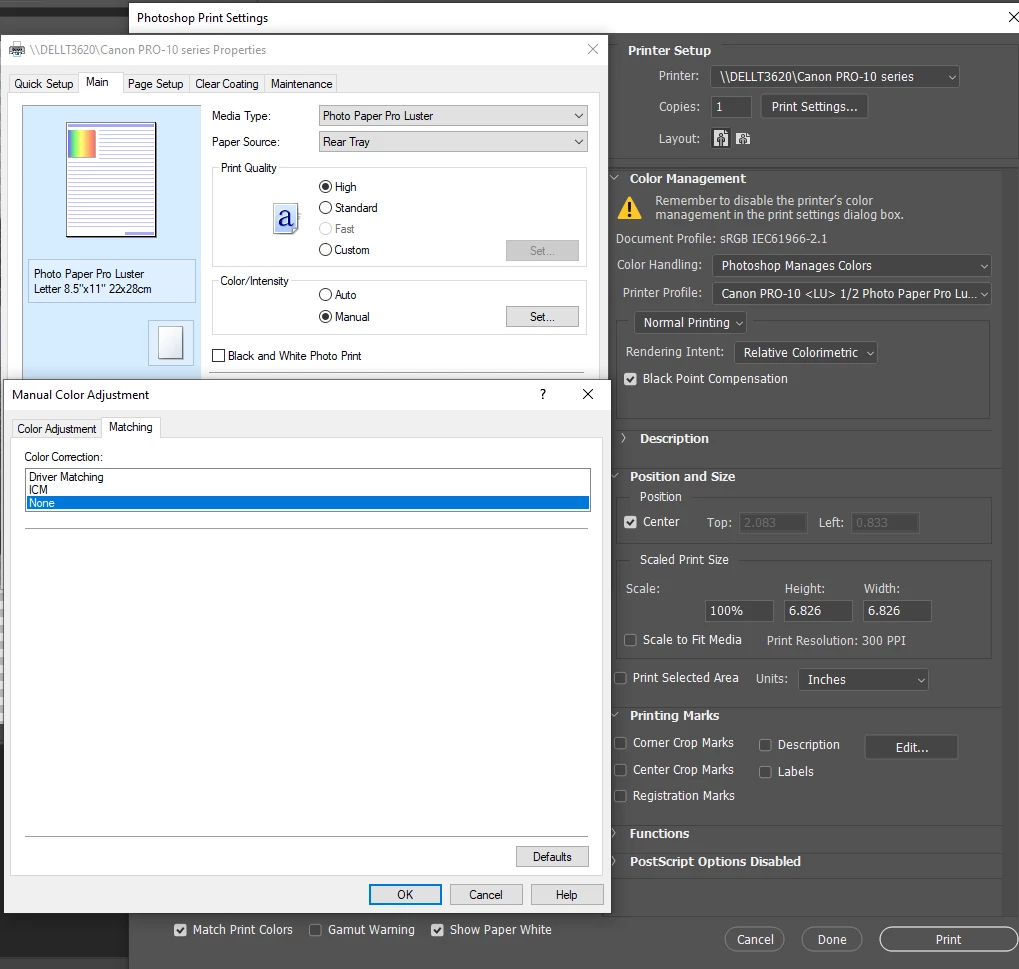Switch to Maintenance tab
The width and height of the screenshot is (1019, 969).
point(302,84)
